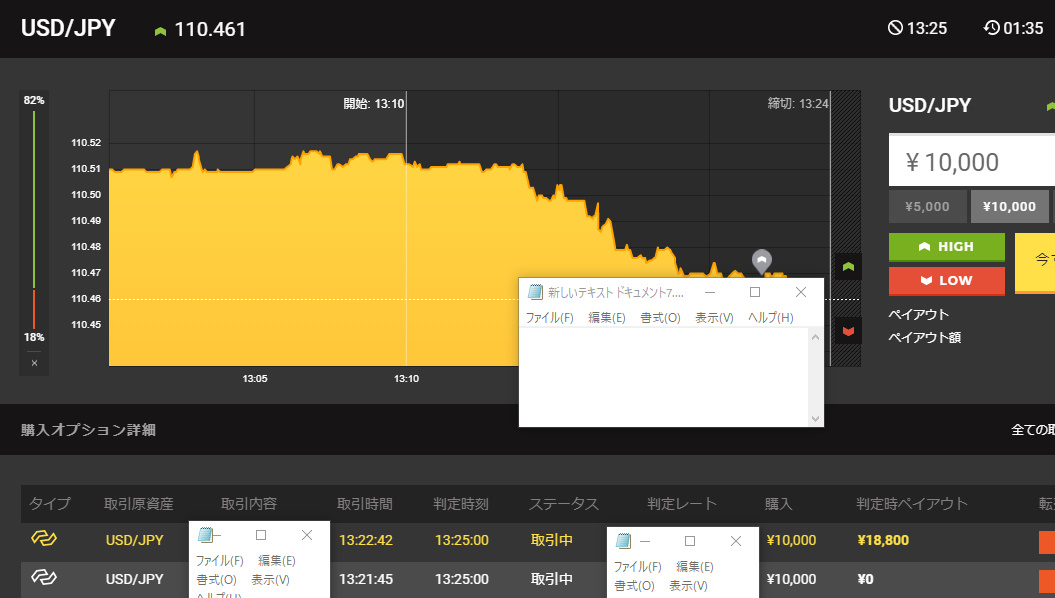This screenshot has width=1055, height=598.
Task: Click the 判定時刻 column header
Action: (x=461, y=504)
